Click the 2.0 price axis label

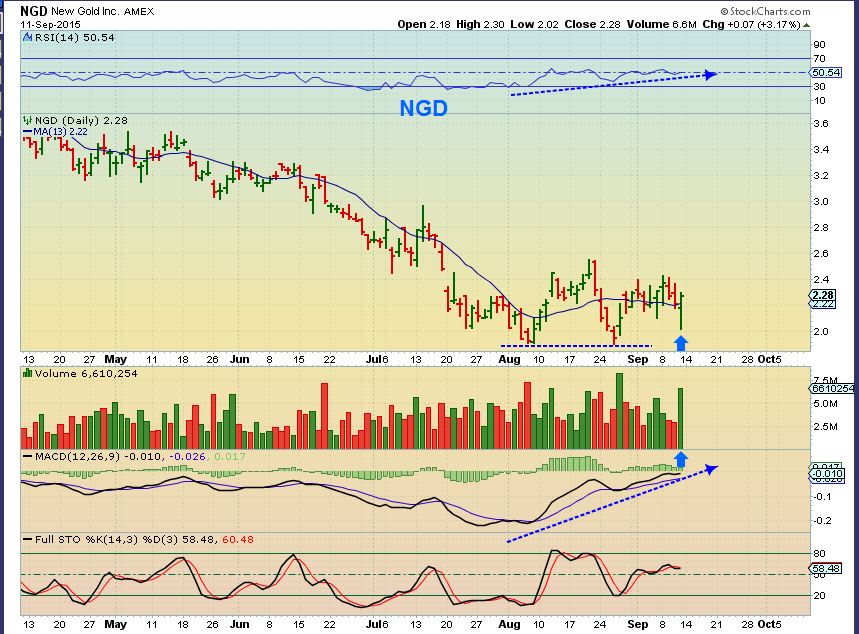tap(821, 332)
